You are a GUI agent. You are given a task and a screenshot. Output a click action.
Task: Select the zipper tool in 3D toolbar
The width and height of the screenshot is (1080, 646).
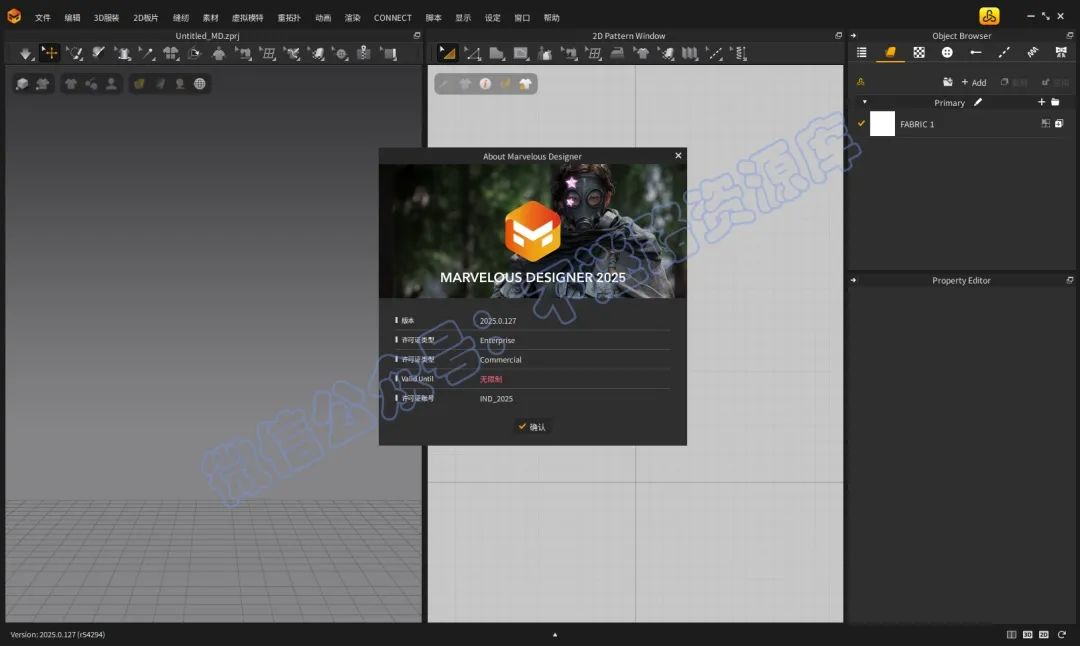pos(364,53)
